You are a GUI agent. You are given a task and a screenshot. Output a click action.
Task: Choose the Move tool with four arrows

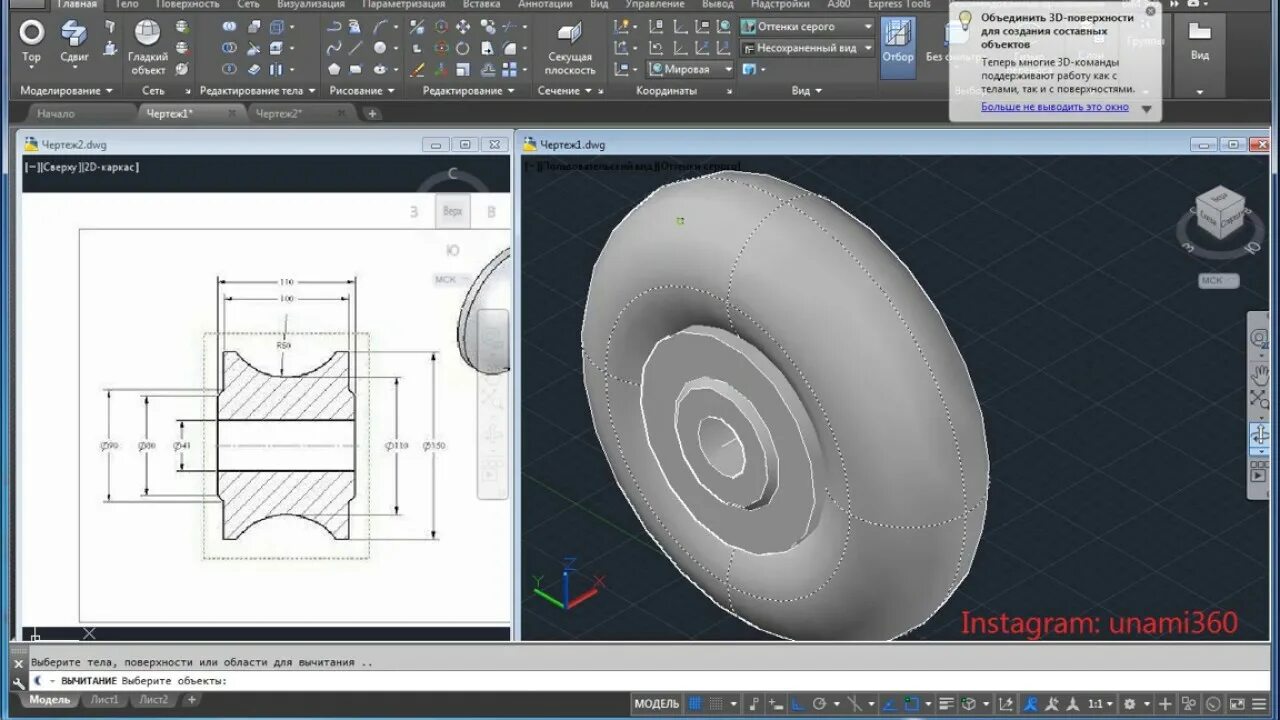click(463, 26)
